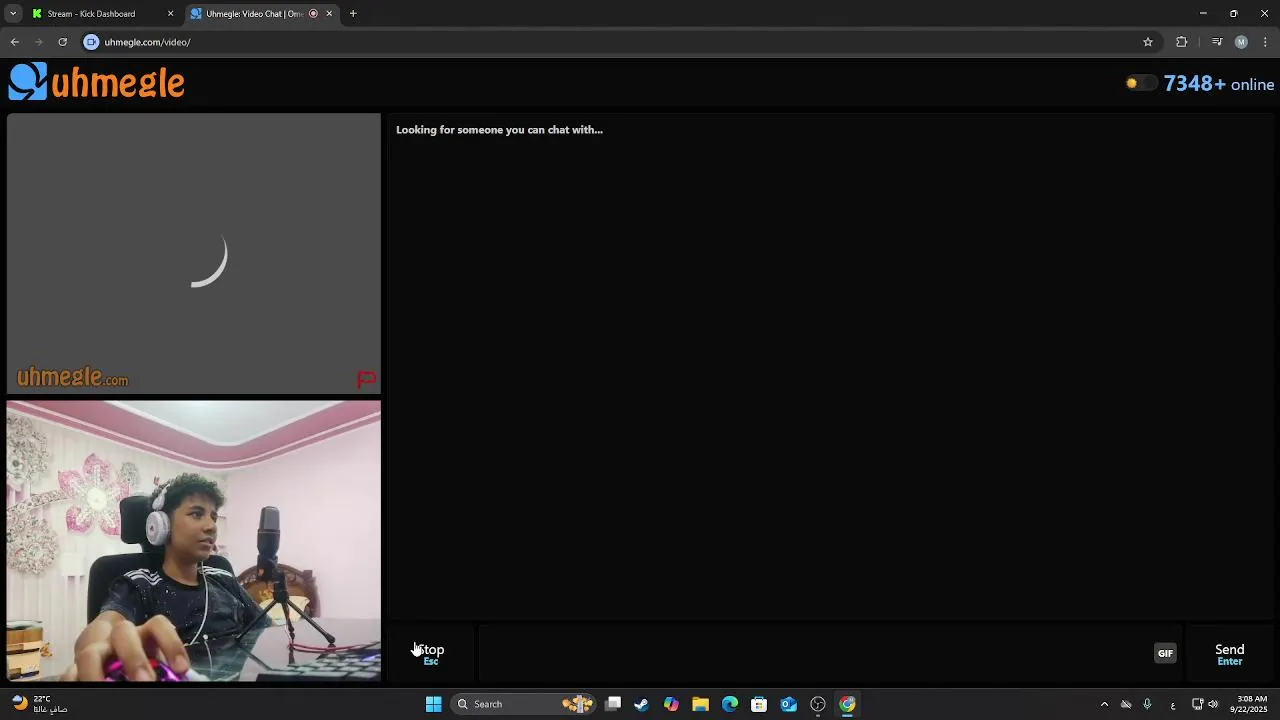Click the Chrome taskbar icon
This screenshot has height=720, width=1280.
pos(847,704)
